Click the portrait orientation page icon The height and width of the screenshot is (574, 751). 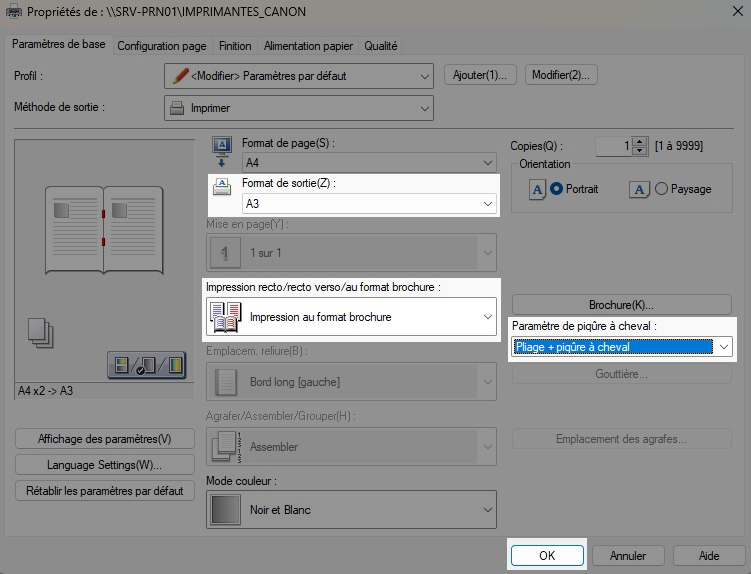537,189
